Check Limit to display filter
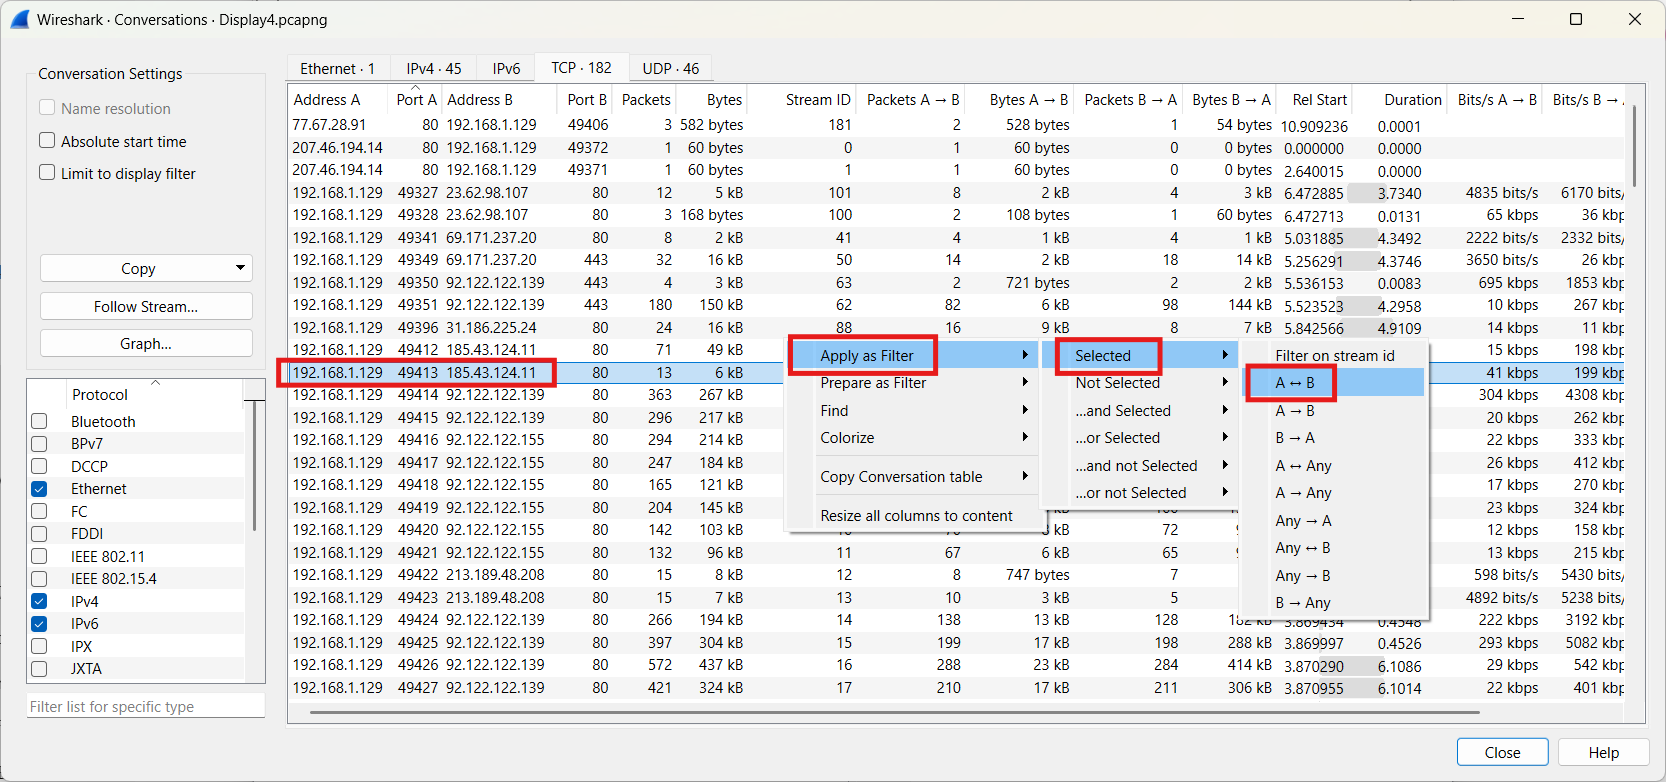1666x782 pixels. tap(47, 173)
